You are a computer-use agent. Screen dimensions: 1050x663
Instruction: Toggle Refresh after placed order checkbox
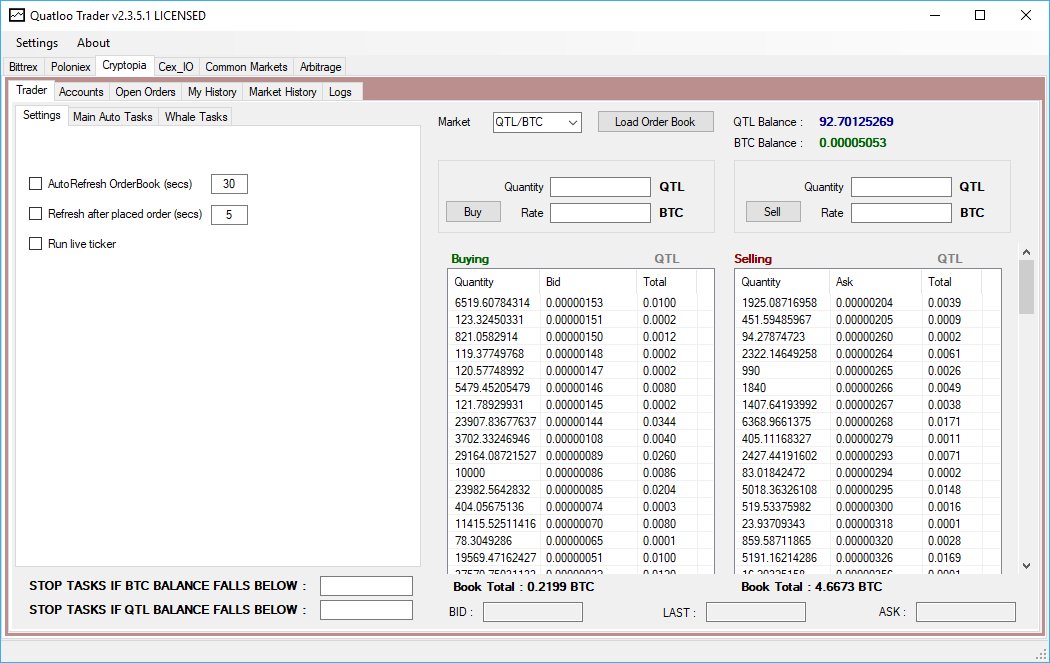(35, 214)
